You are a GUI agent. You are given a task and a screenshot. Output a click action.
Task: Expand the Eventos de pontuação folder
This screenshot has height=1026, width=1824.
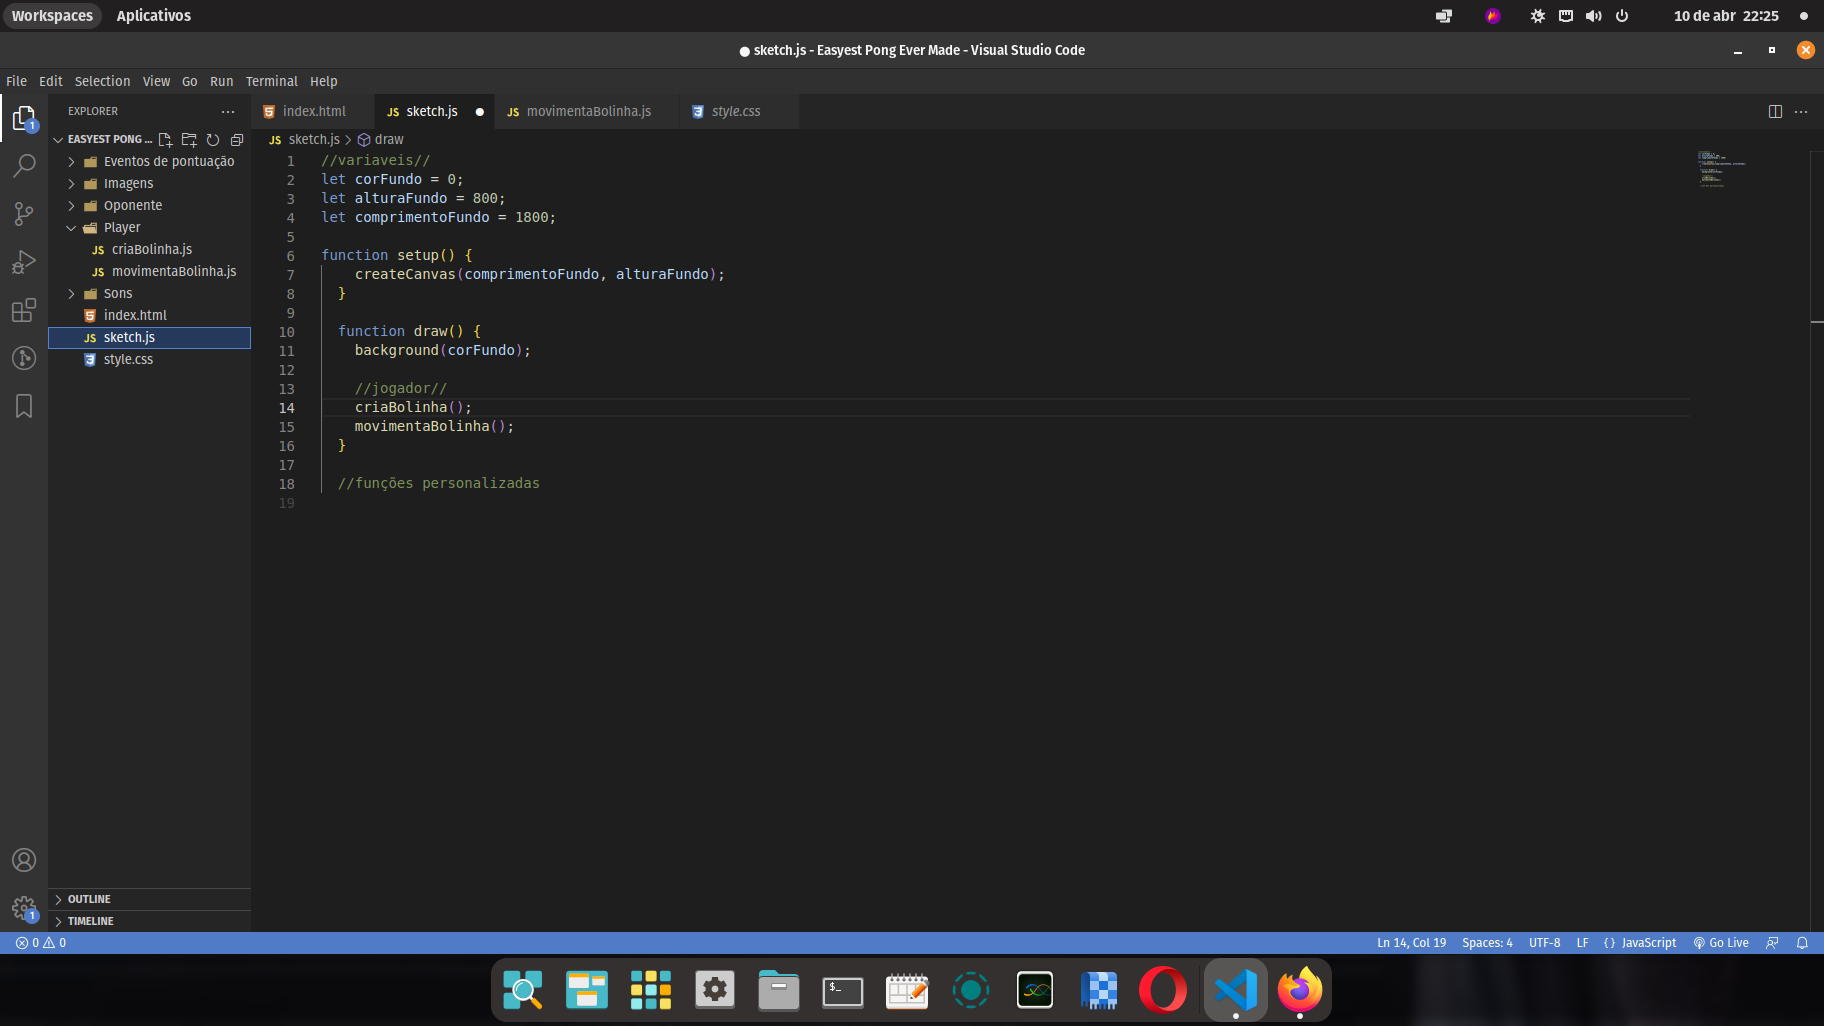tap(149, 162)
